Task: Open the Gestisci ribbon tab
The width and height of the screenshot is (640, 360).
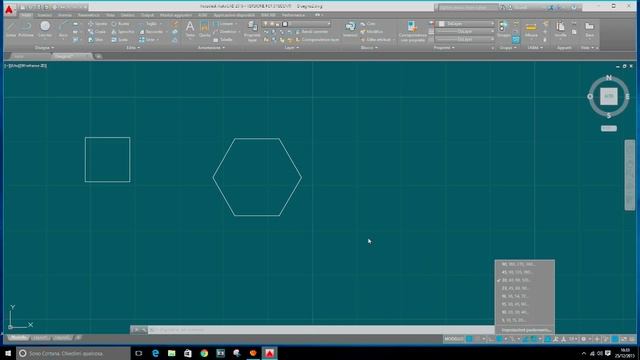Action: [127, 15]
